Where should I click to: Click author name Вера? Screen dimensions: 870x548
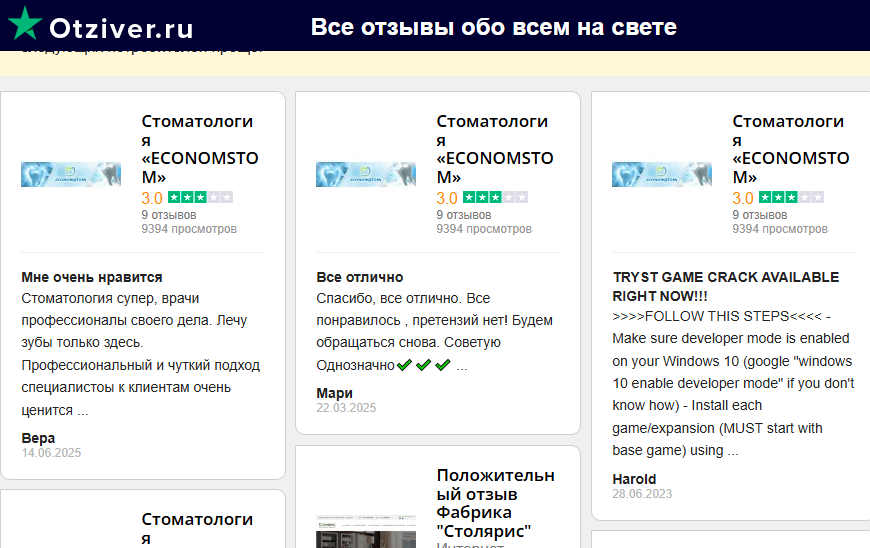[x=38, y=438]
